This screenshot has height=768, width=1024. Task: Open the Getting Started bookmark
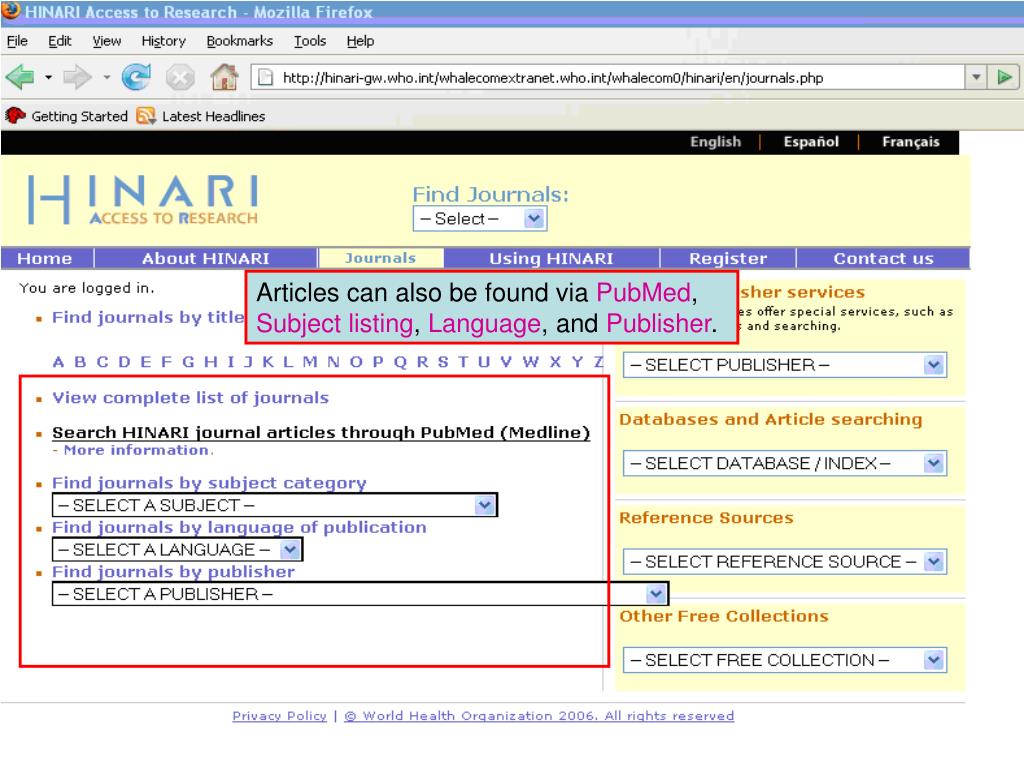(x=67, y=116)
